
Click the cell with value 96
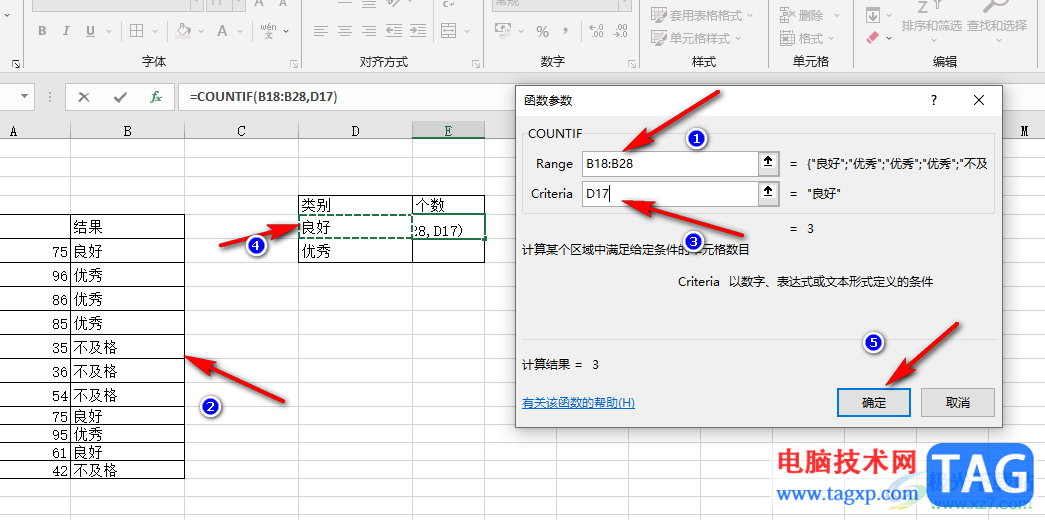point(35,275)
